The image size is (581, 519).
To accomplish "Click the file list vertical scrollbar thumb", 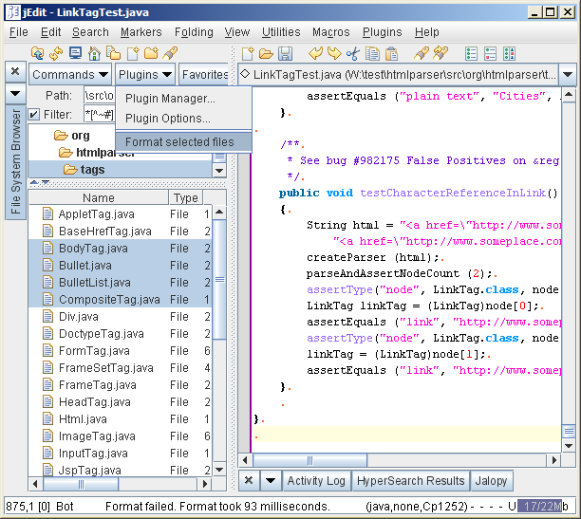I will click(x=219, y=279).
